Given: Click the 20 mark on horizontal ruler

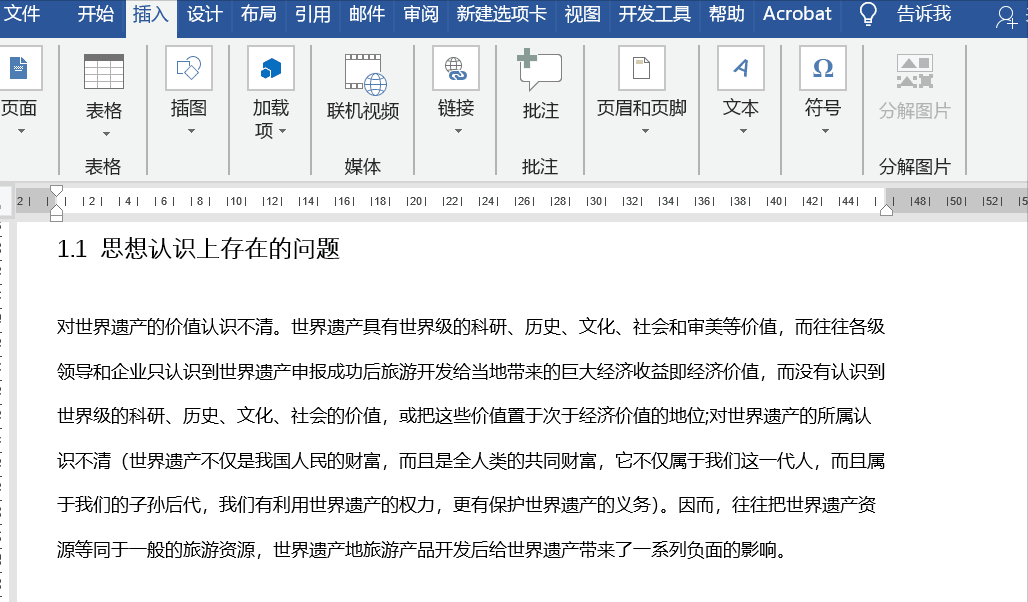Looking at the screenshot, I should click(x=416, y=201).
